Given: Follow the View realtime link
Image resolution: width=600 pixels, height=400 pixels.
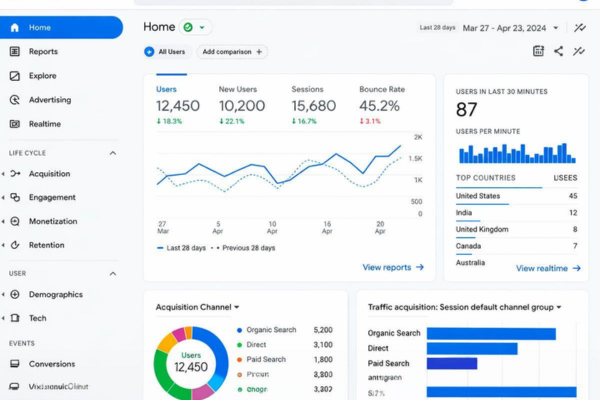Looking at the screenshot, I should point(548,268).
